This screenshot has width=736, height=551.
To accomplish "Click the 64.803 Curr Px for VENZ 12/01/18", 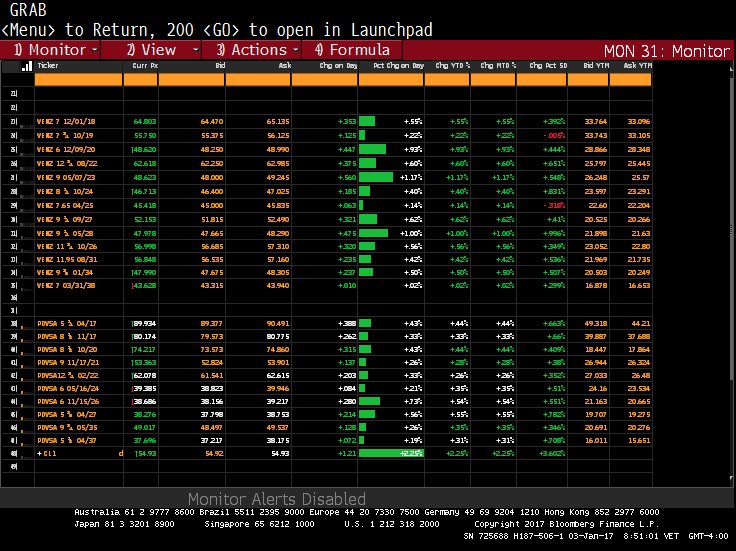I will click(x=145, y=122).
